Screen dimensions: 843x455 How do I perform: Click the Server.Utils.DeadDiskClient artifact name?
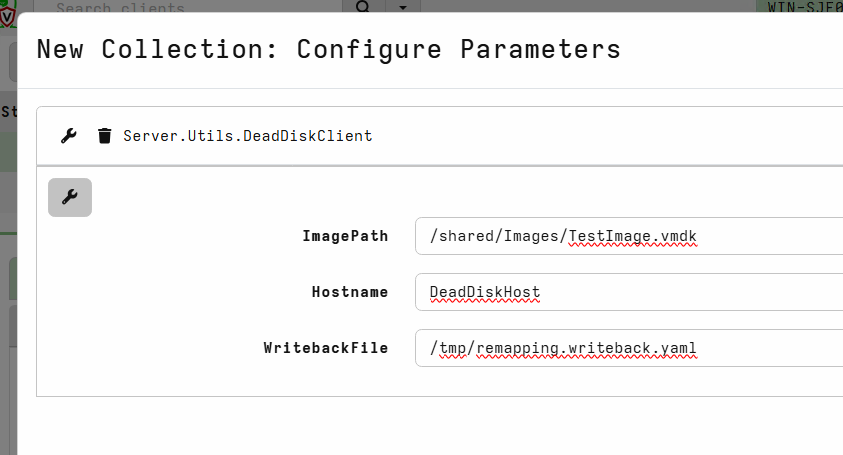click(x=247, y=136)
